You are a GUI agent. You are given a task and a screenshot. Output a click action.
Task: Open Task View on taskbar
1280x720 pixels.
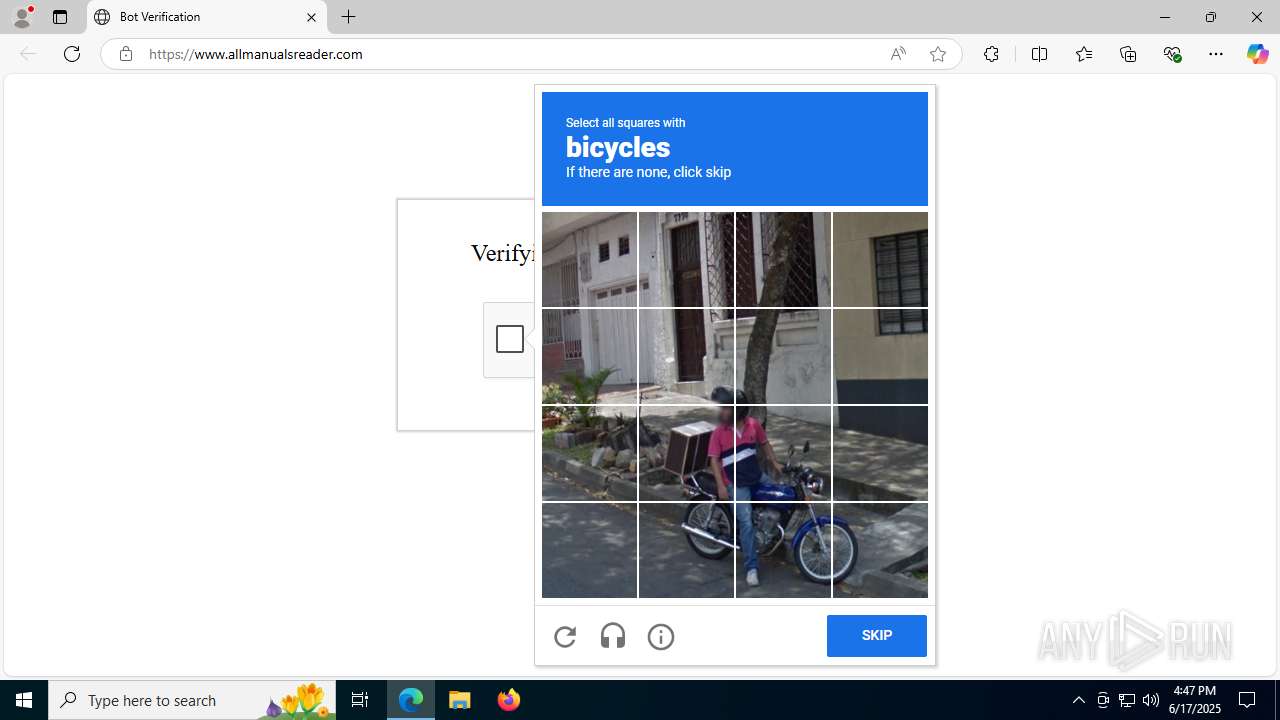pyautogui.click(x=360, y=700)
